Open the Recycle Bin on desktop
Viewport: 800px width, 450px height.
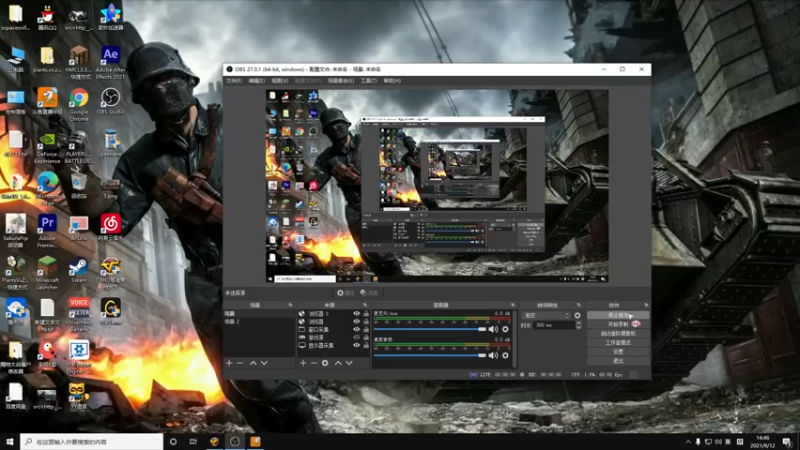(x=79, y=185)
